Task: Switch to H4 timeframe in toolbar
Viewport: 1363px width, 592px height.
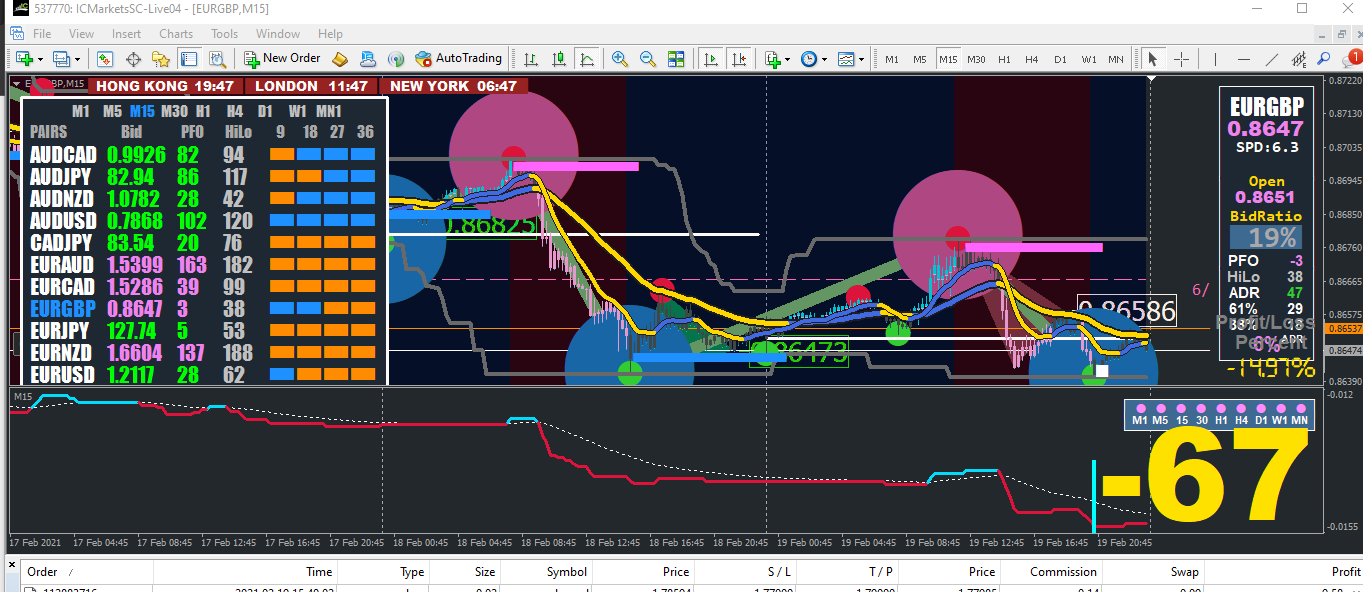Action: 1032,59
